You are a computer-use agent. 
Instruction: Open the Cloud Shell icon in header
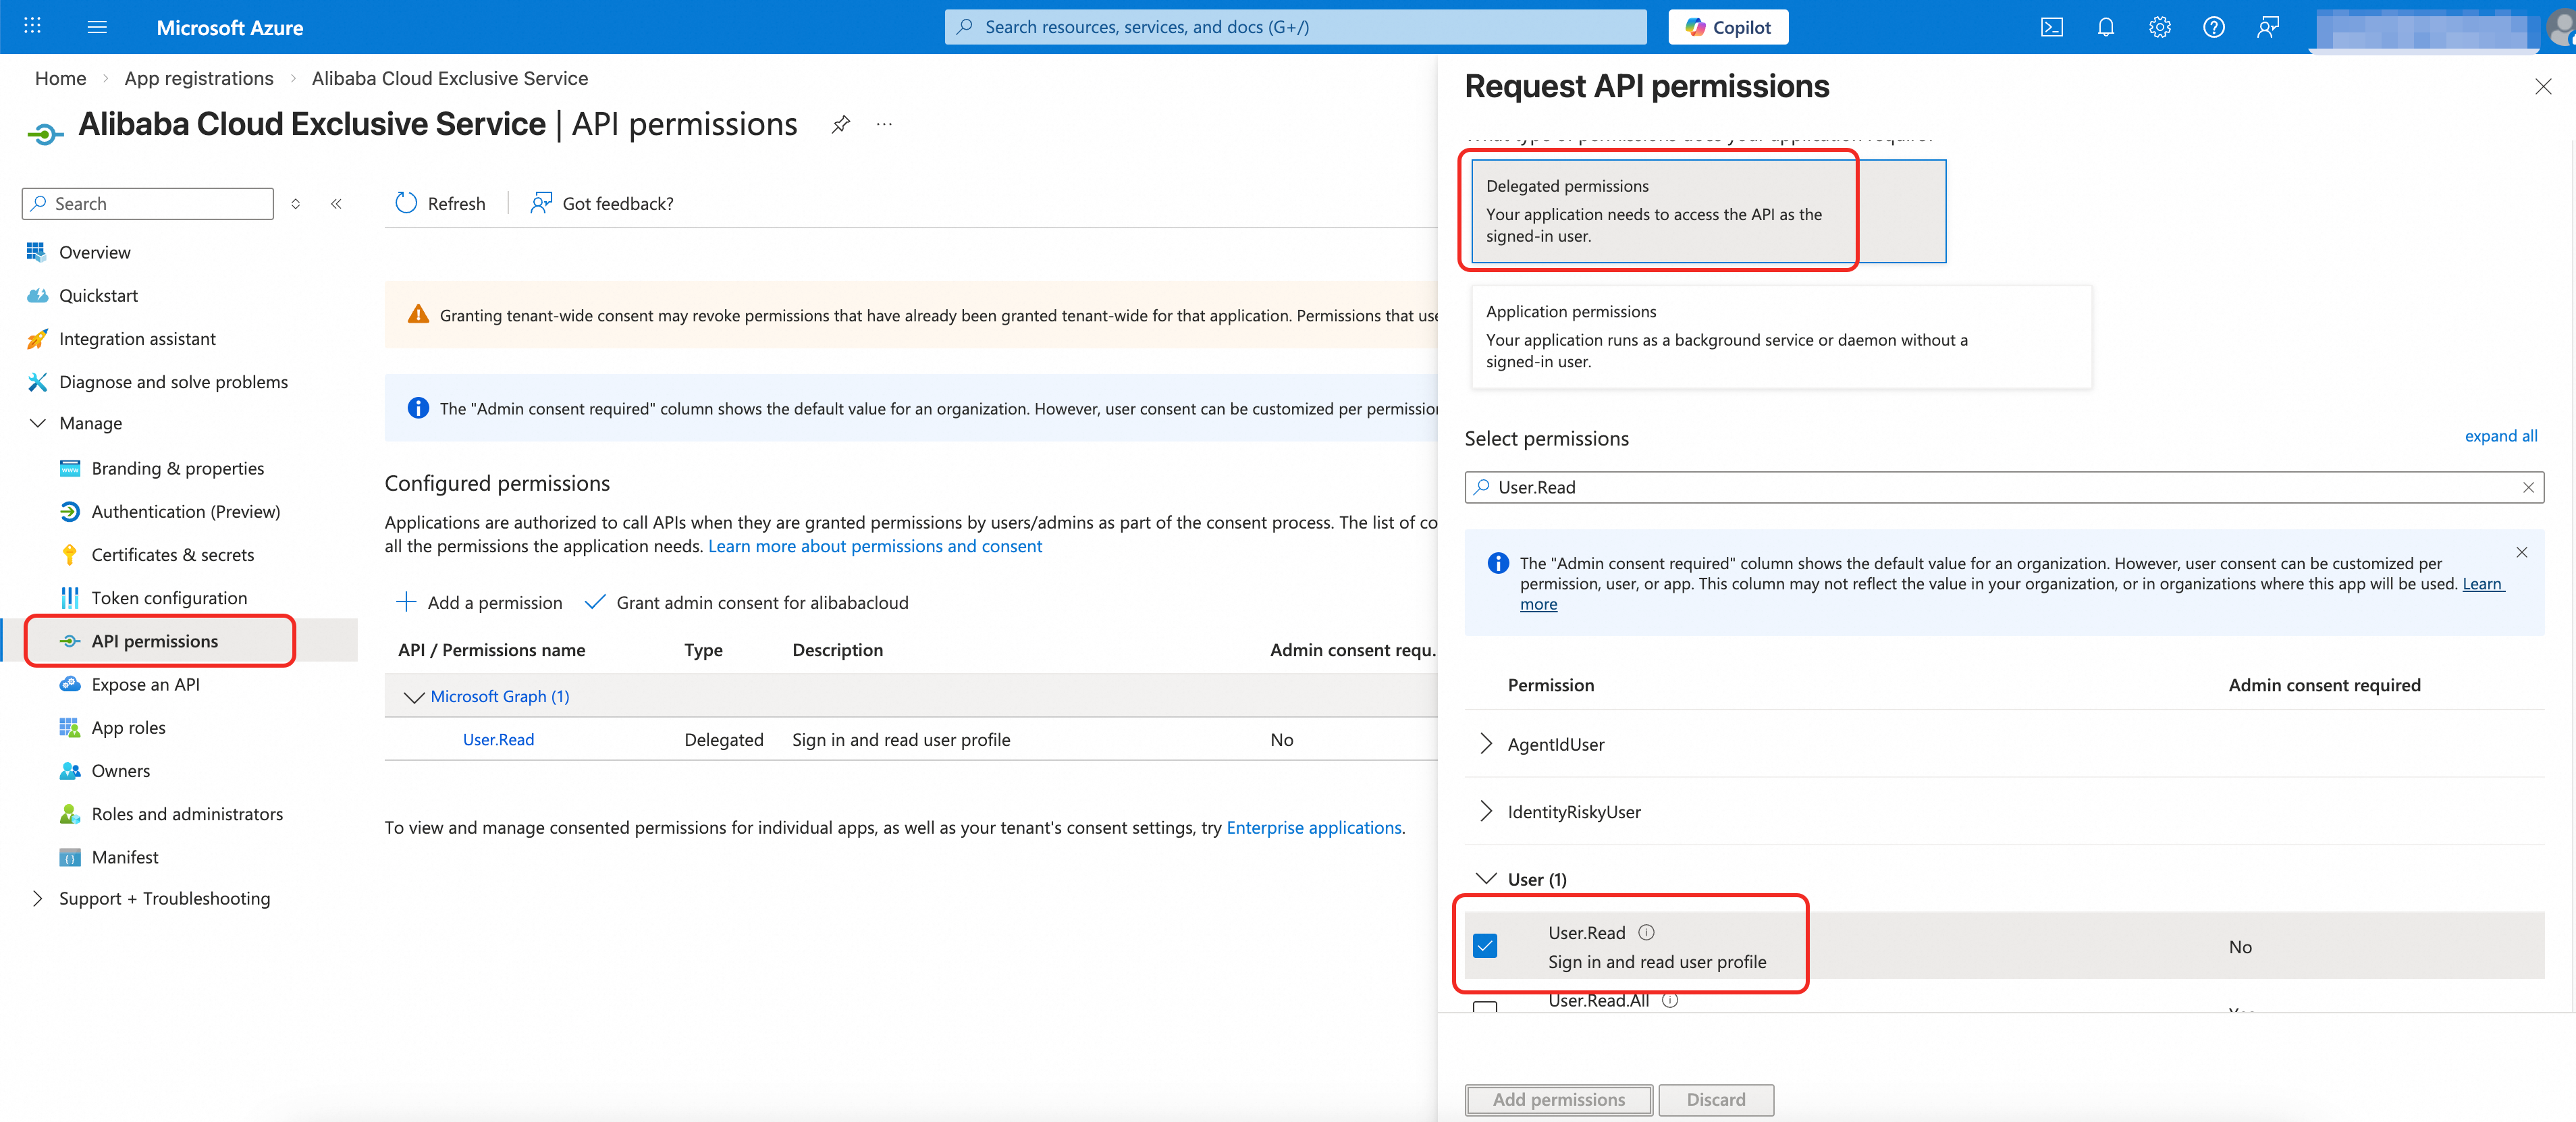[2051, 27]
